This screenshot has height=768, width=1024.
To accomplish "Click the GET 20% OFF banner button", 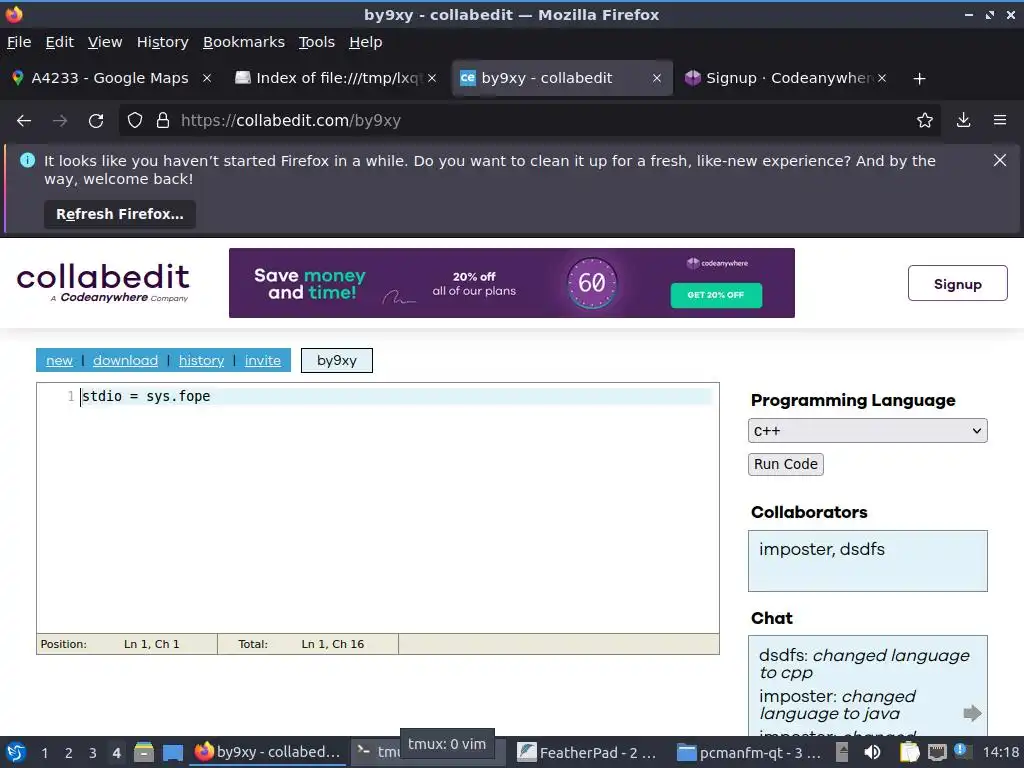I will tap(716, 295).
